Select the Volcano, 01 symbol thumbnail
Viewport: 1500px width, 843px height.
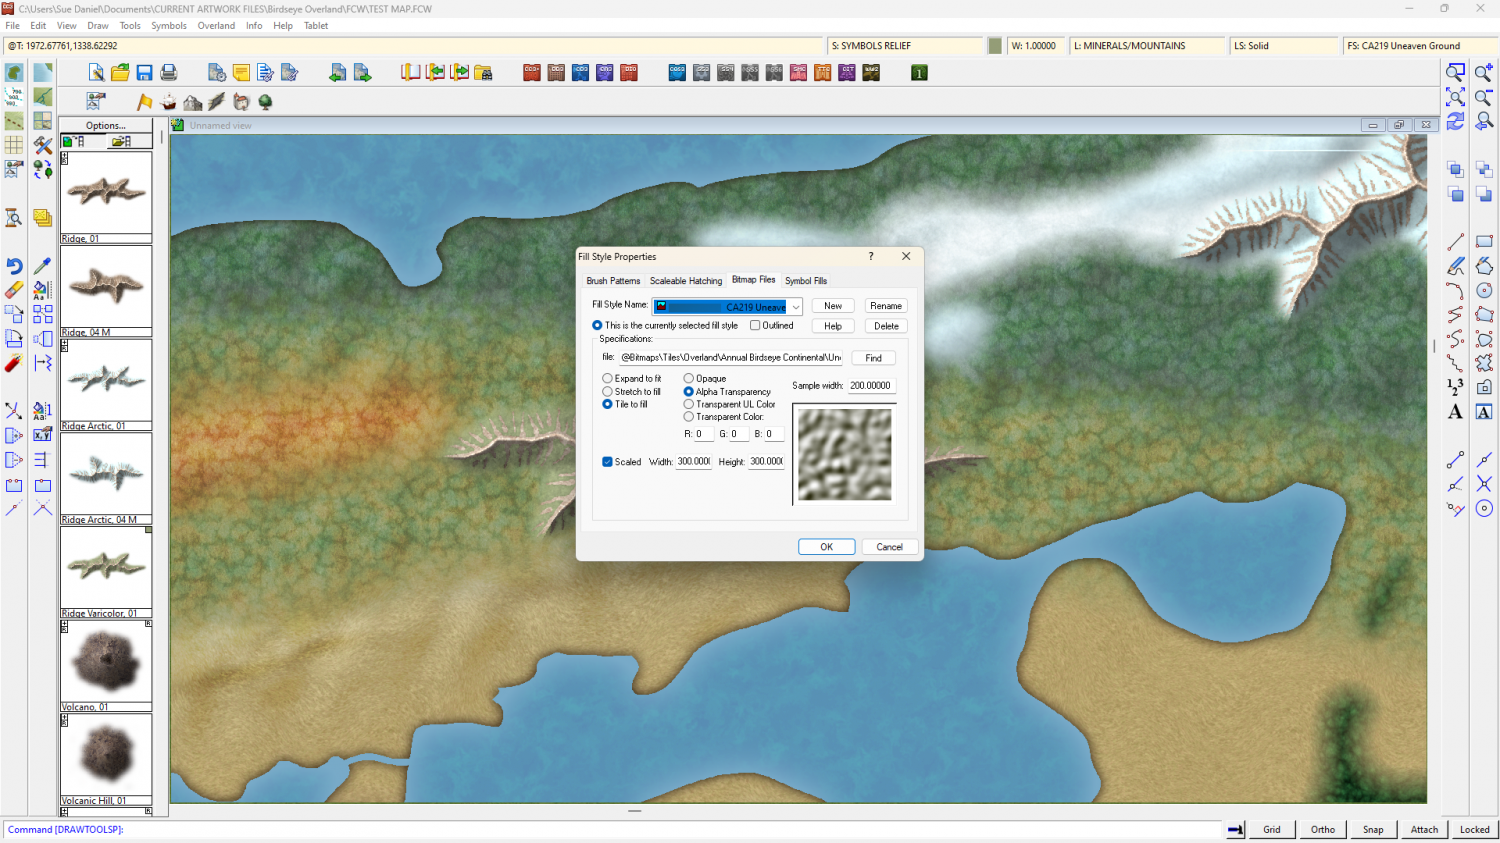pos(106,661)
